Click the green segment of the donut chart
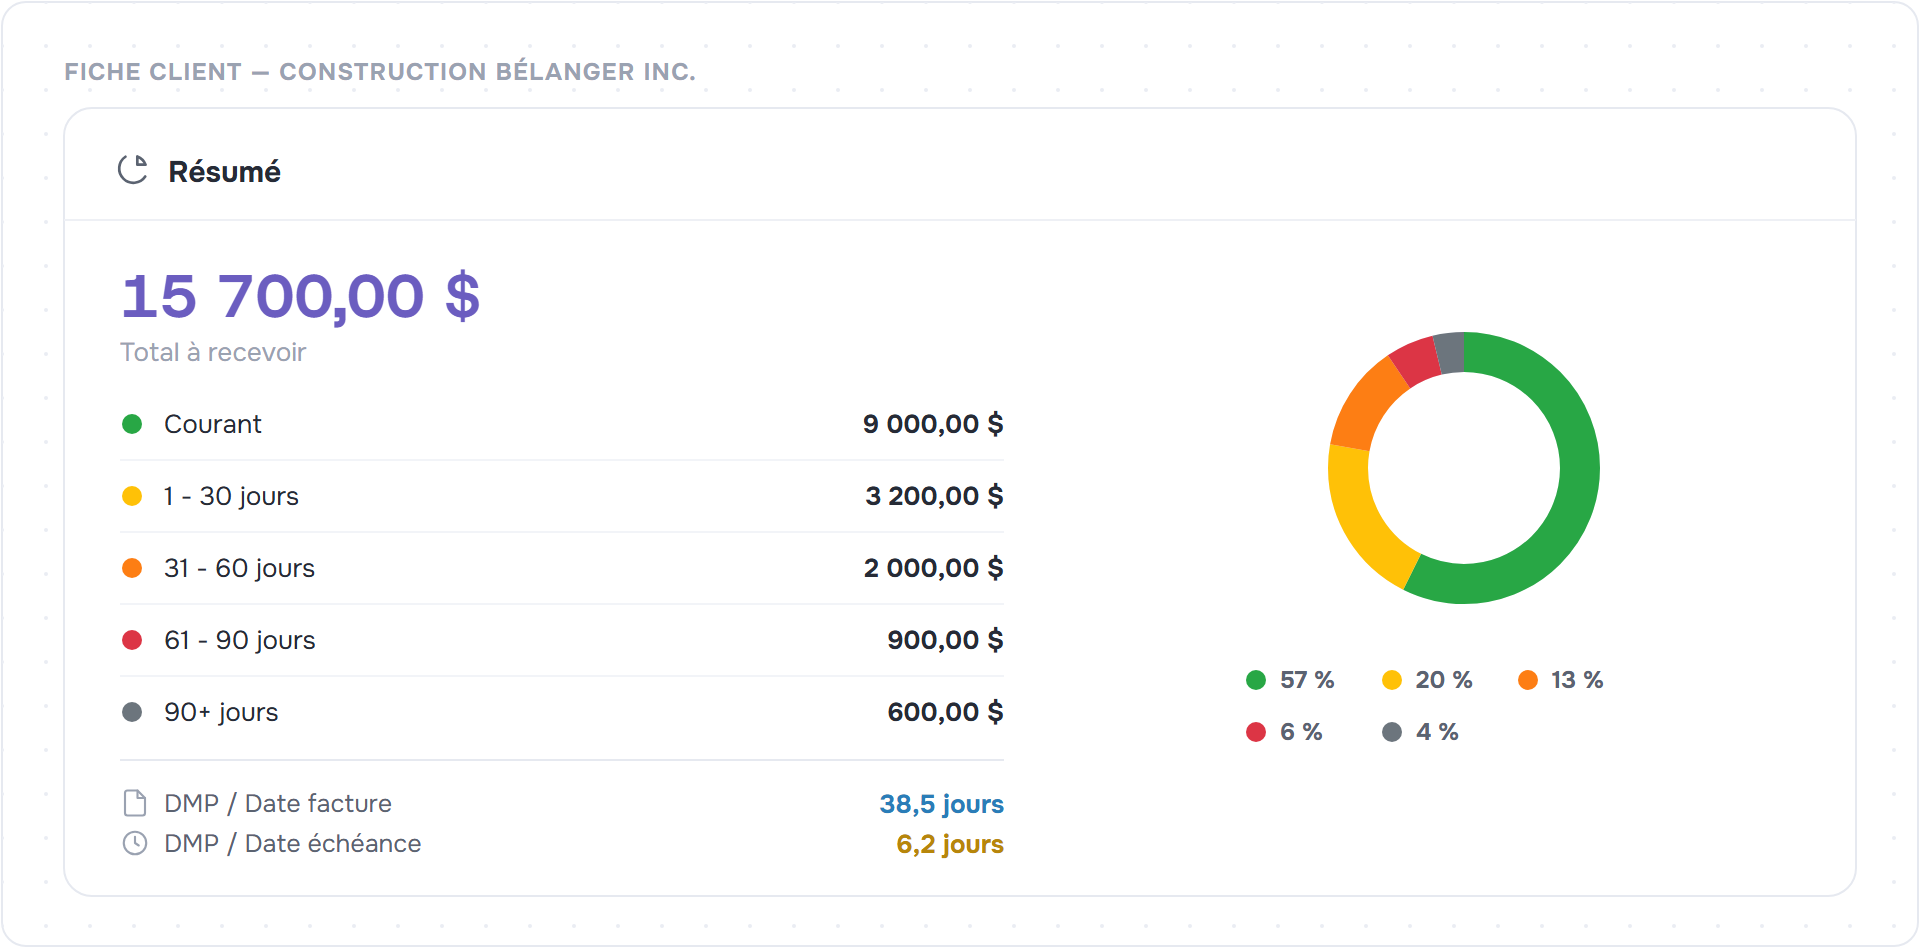Screen dimensions: 1920x948 1580,468
